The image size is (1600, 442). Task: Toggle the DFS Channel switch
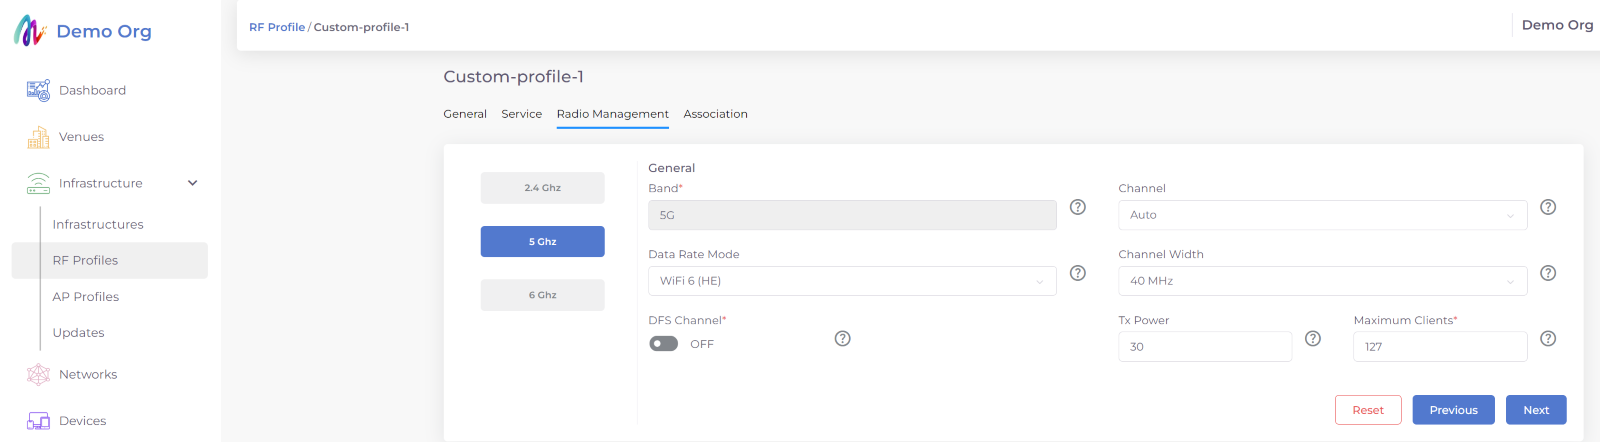click(664, 344)
